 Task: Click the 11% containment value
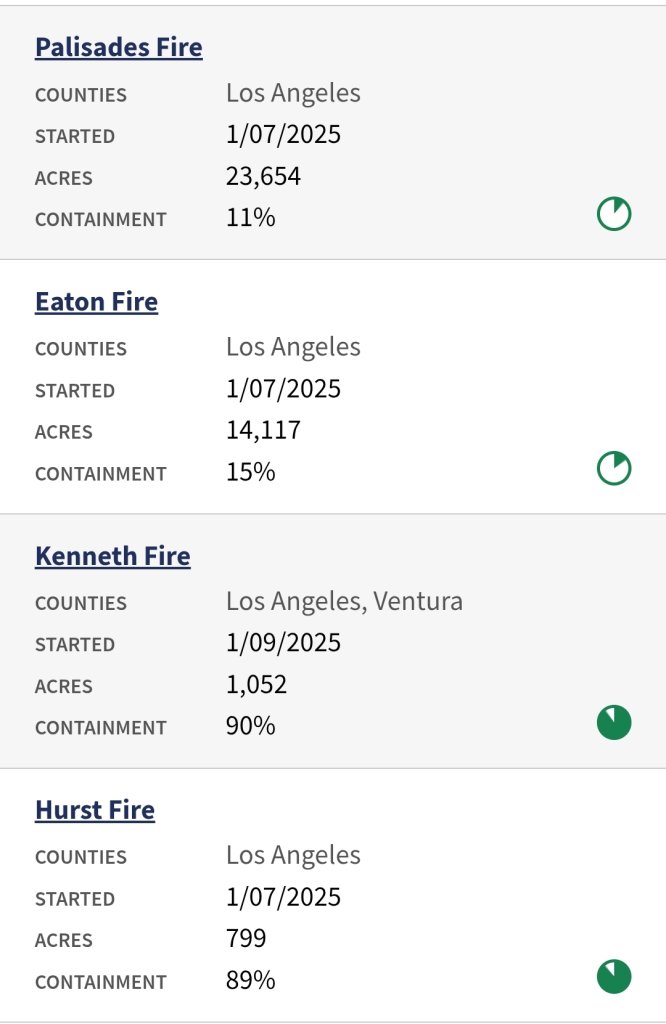tap(250, 218)
